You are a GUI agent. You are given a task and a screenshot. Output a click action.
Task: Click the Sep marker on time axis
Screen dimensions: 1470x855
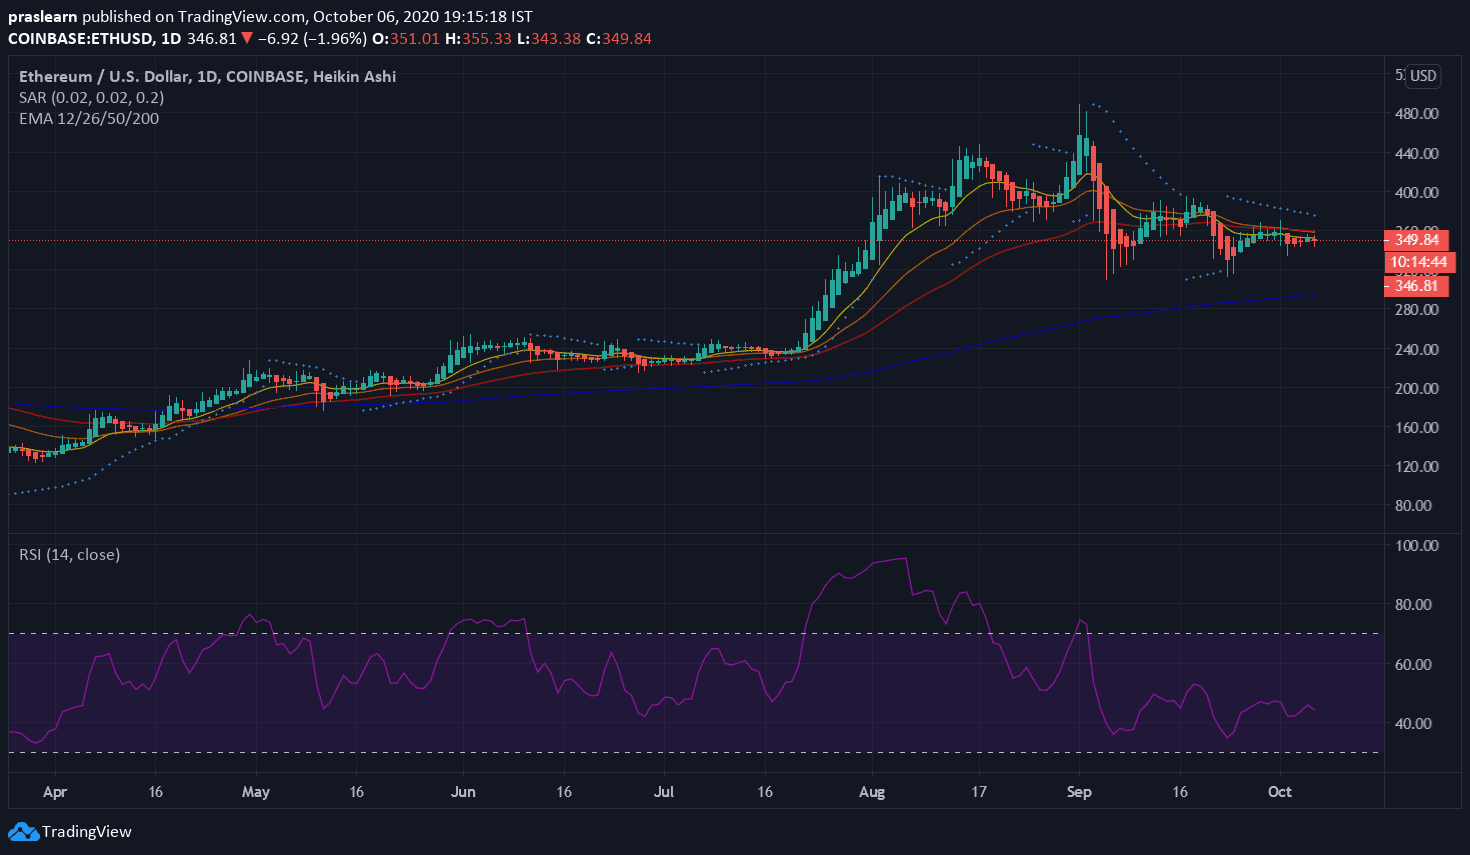click(x=1079, y=792)
